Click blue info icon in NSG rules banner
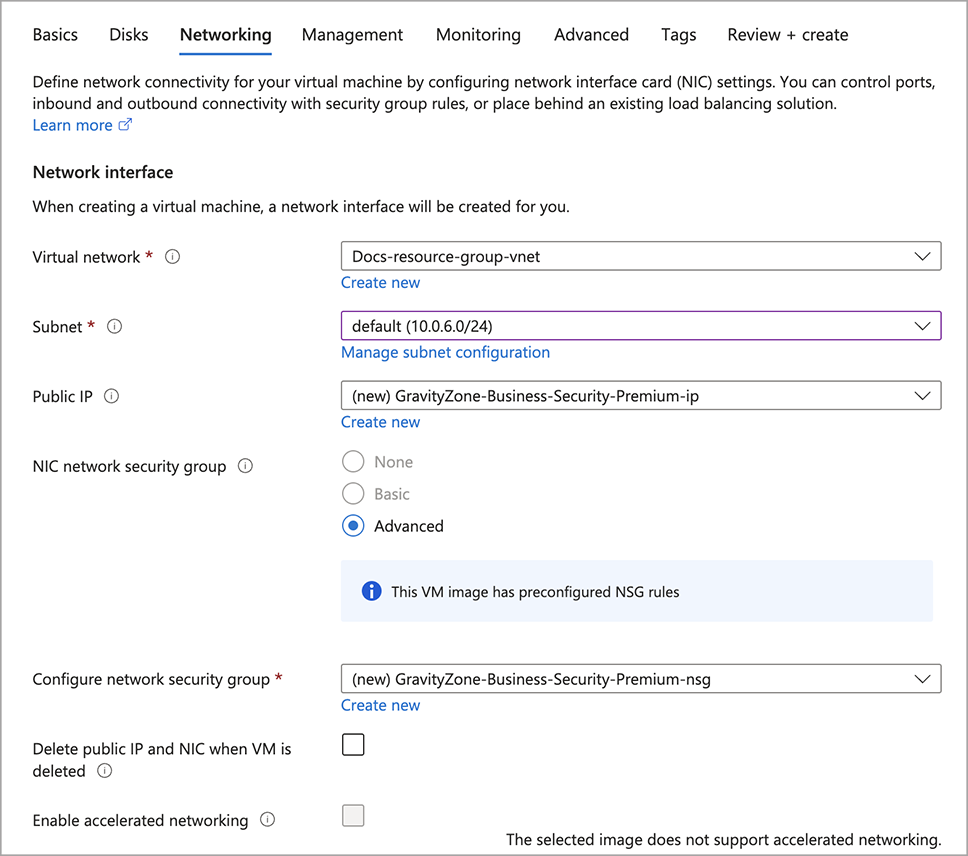This screenshot has width=968, height=856. (372, 591)
